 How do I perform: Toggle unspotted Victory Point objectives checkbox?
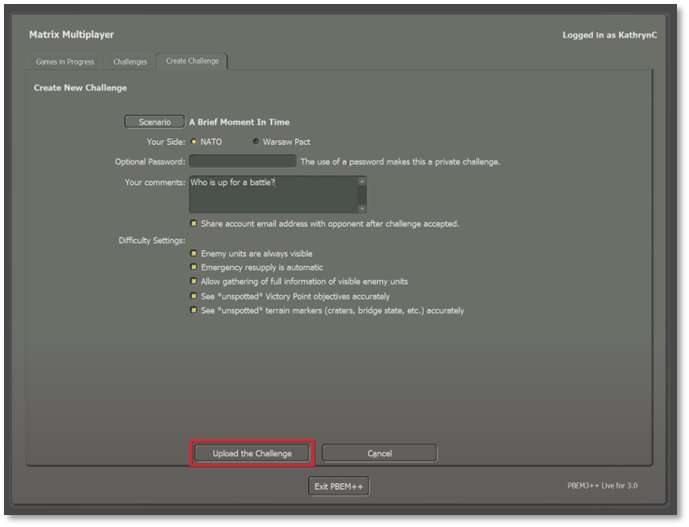click(194, 296)
